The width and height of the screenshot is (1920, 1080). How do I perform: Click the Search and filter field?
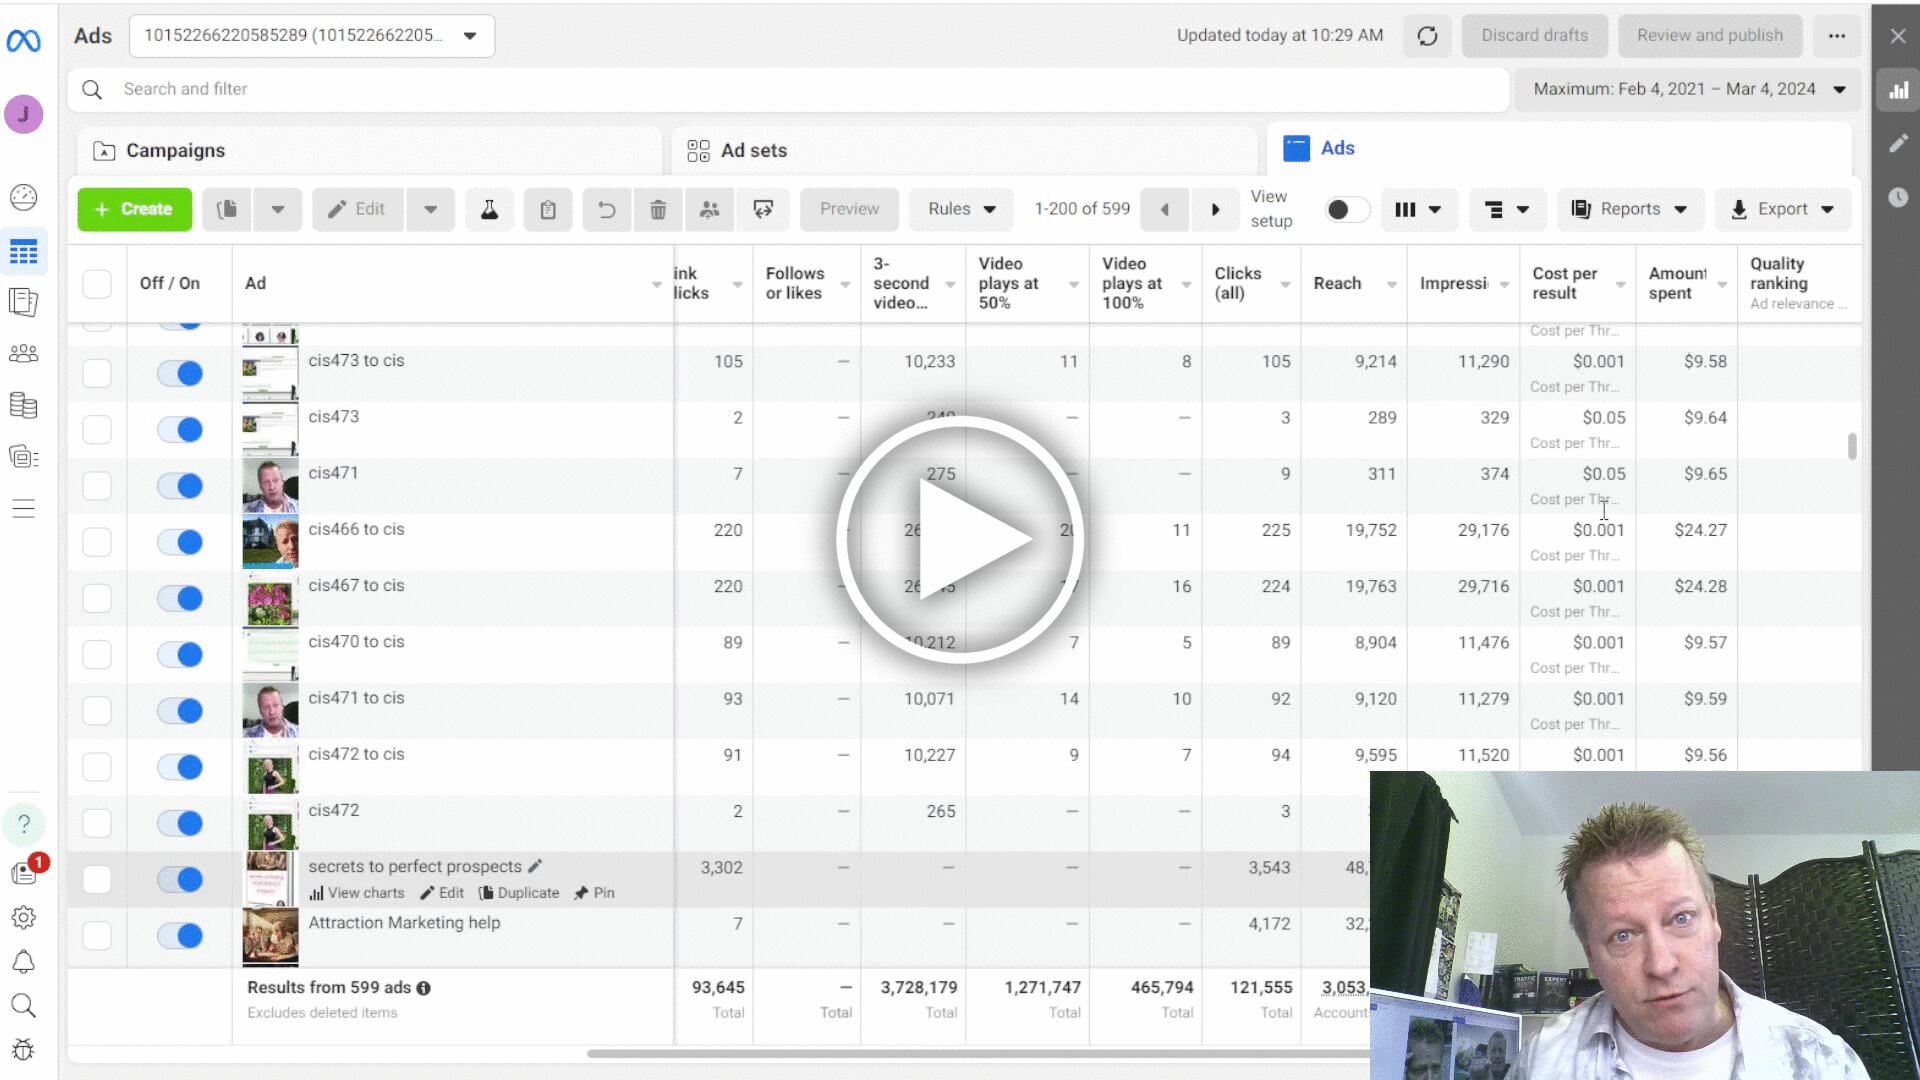788,89
